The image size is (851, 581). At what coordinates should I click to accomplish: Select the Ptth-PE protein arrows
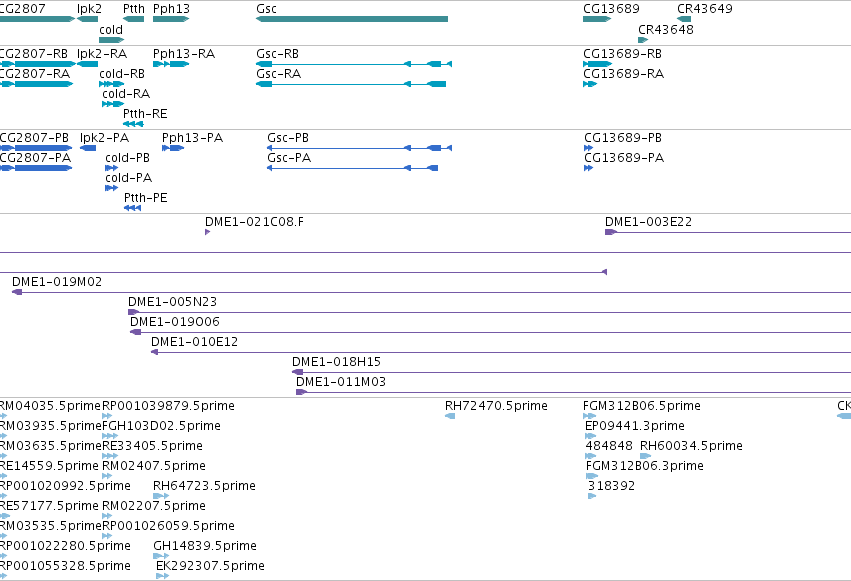132,208
